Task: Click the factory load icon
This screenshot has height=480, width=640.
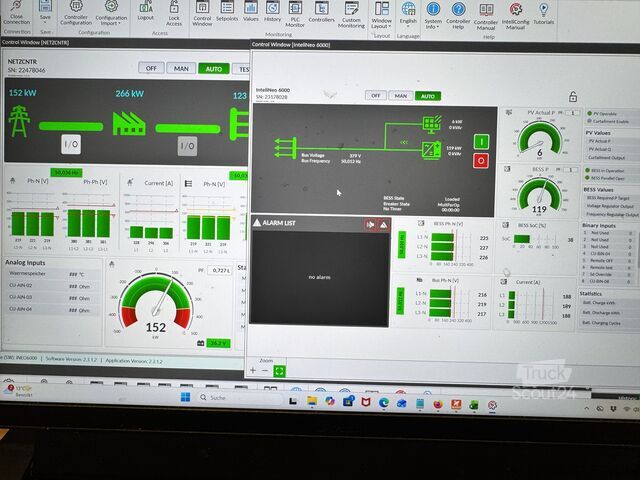Action: tap(129, 124)
